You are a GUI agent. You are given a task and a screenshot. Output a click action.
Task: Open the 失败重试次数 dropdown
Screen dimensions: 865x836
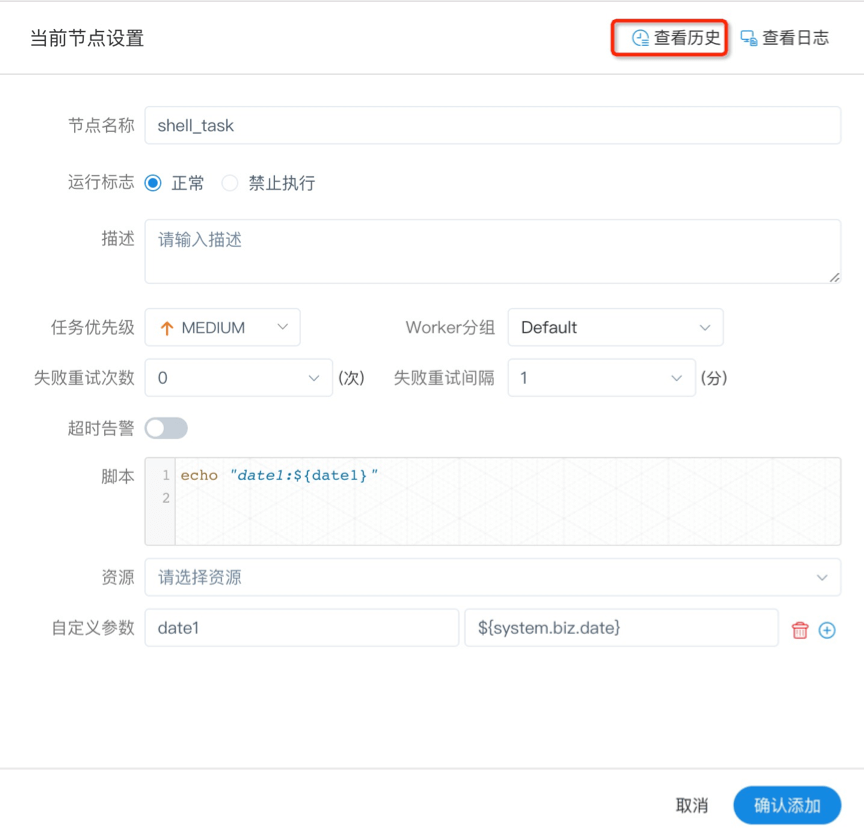238,378
